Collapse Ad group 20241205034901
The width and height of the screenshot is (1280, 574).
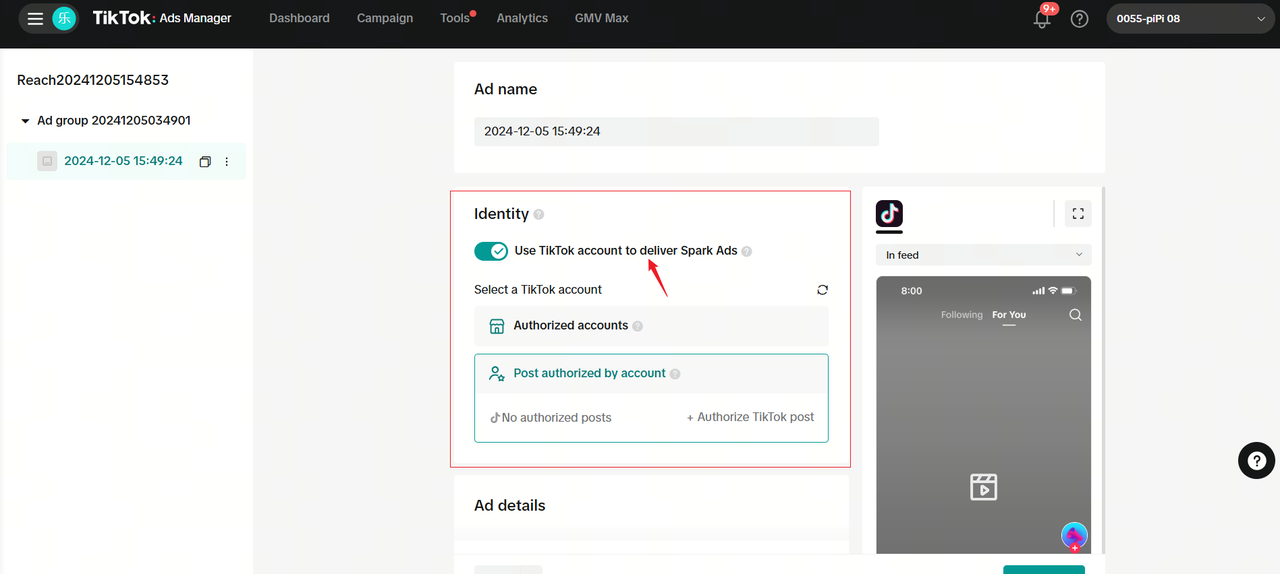pyautogui.click(x=26, y=121)
